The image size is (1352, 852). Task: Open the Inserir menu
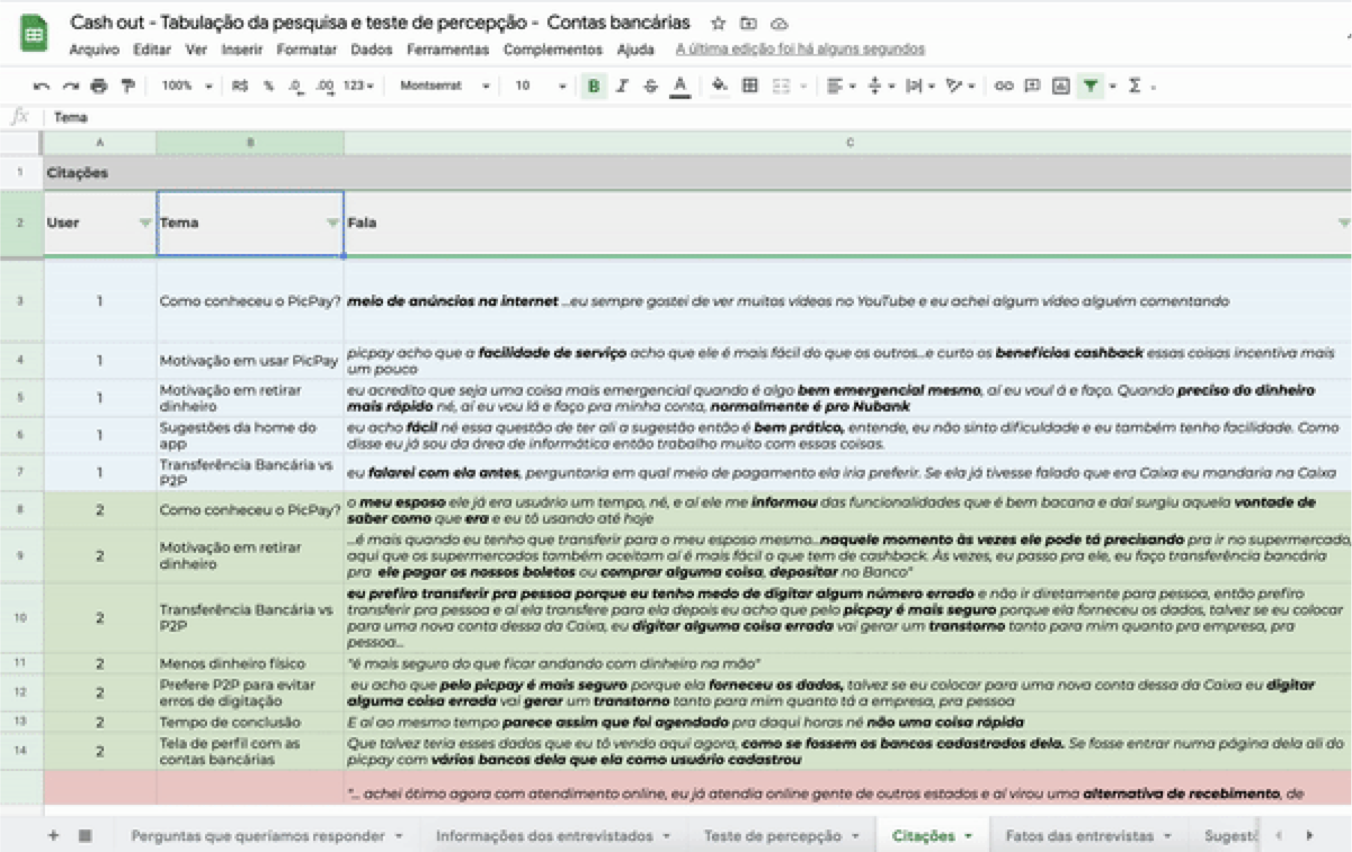(242, 49)
